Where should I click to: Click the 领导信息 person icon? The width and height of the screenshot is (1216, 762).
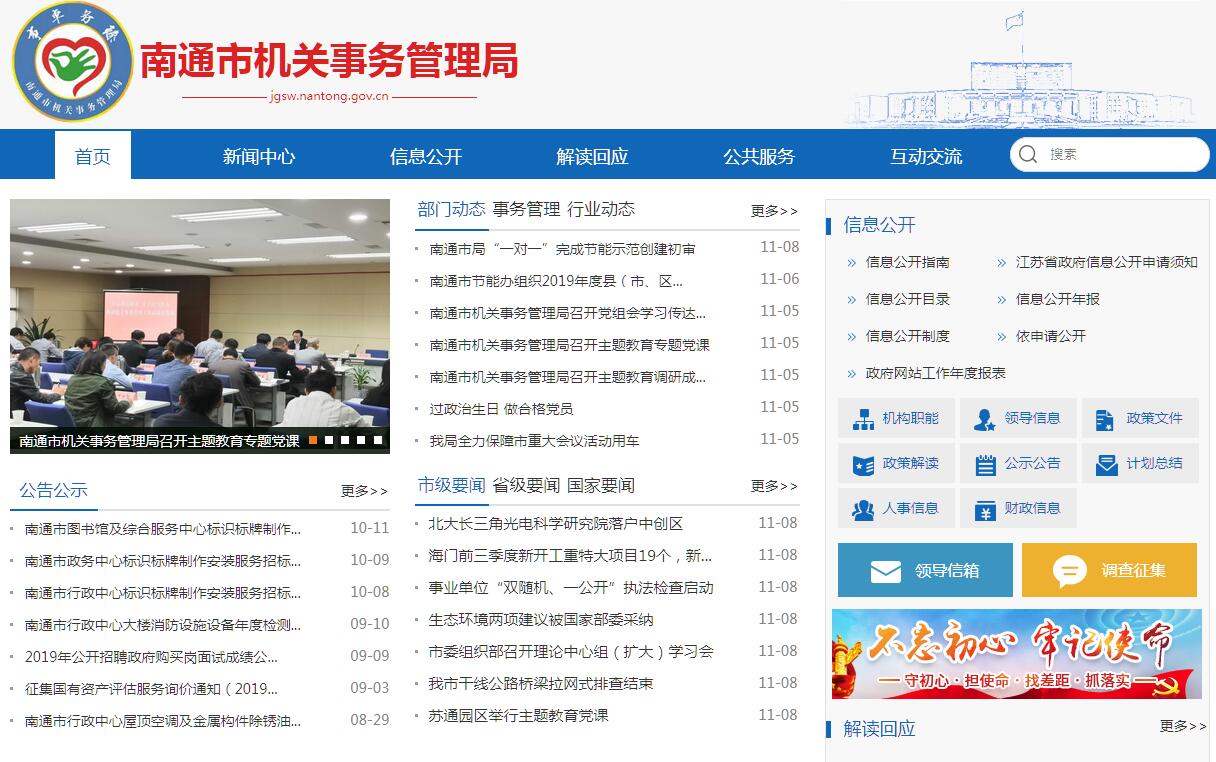point(985,419)
